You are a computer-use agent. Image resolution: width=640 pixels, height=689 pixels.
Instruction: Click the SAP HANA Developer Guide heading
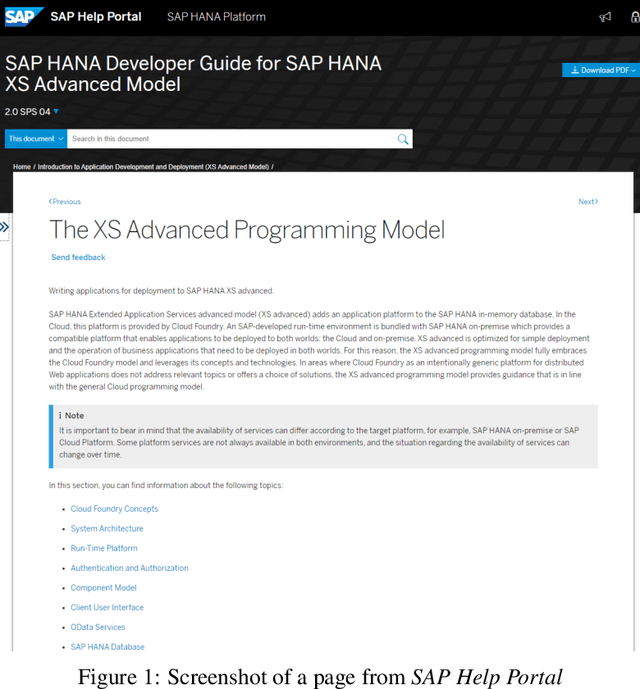tap(193, 74)
